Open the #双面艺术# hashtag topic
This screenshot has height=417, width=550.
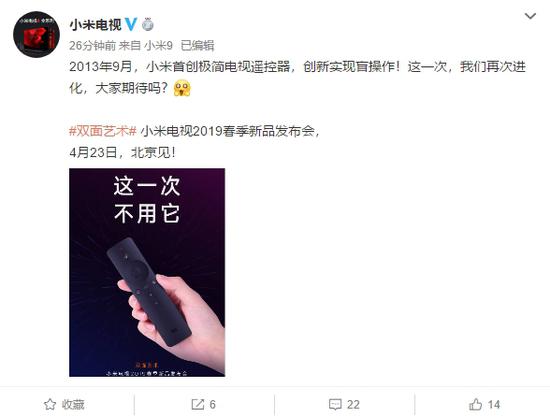tap(103, 131)
